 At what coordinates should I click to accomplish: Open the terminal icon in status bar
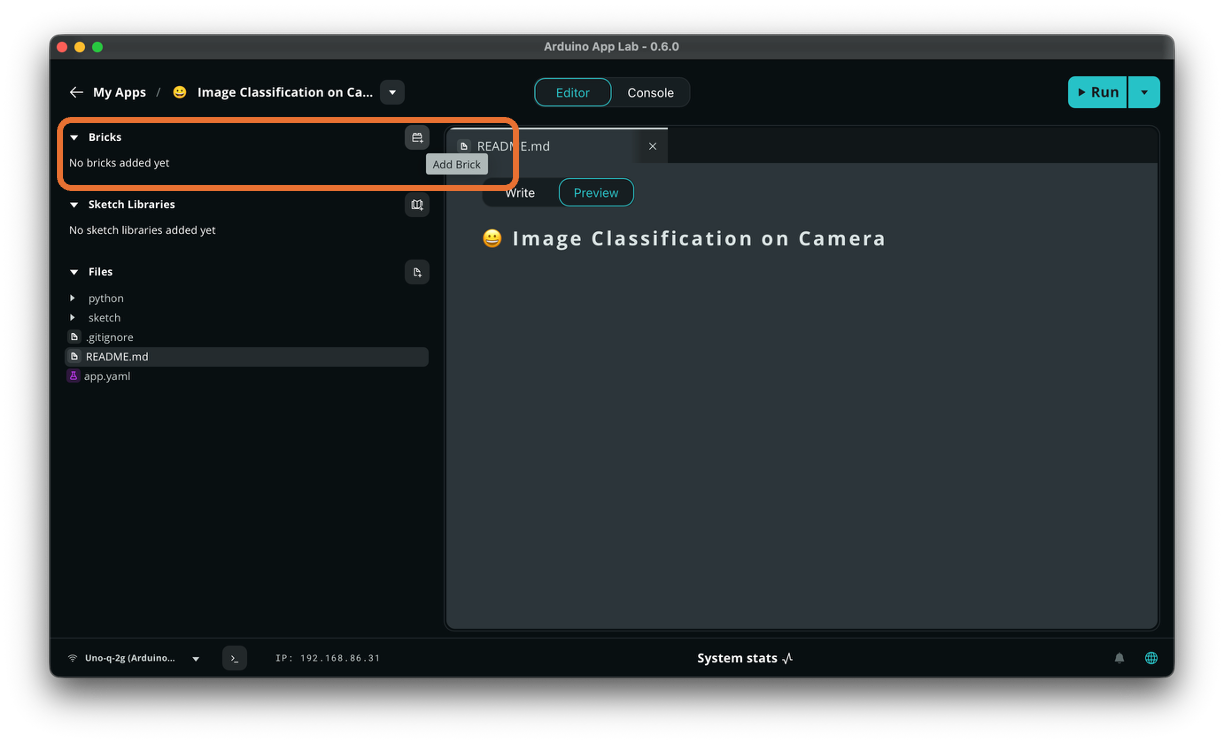234,658
